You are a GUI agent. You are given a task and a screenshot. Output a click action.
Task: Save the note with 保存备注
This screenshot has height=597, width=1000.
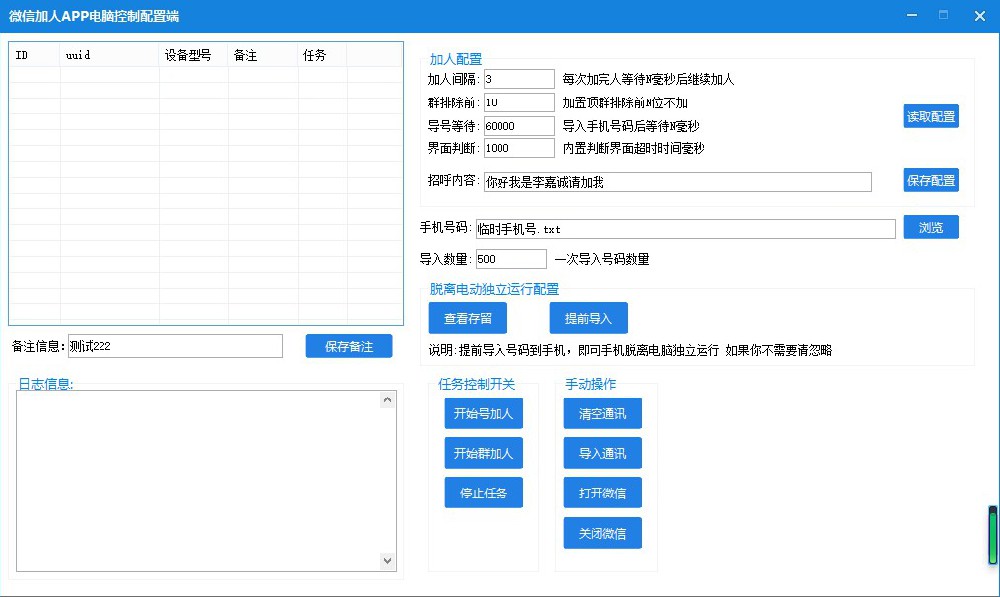(x=349, y=346)
